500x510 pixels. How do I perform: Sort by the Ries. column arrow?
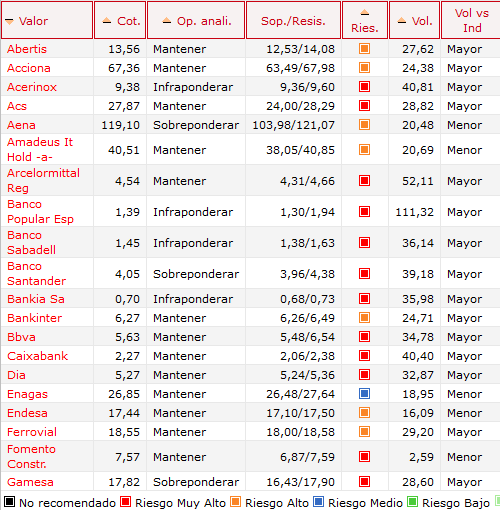tap(365, 13)
